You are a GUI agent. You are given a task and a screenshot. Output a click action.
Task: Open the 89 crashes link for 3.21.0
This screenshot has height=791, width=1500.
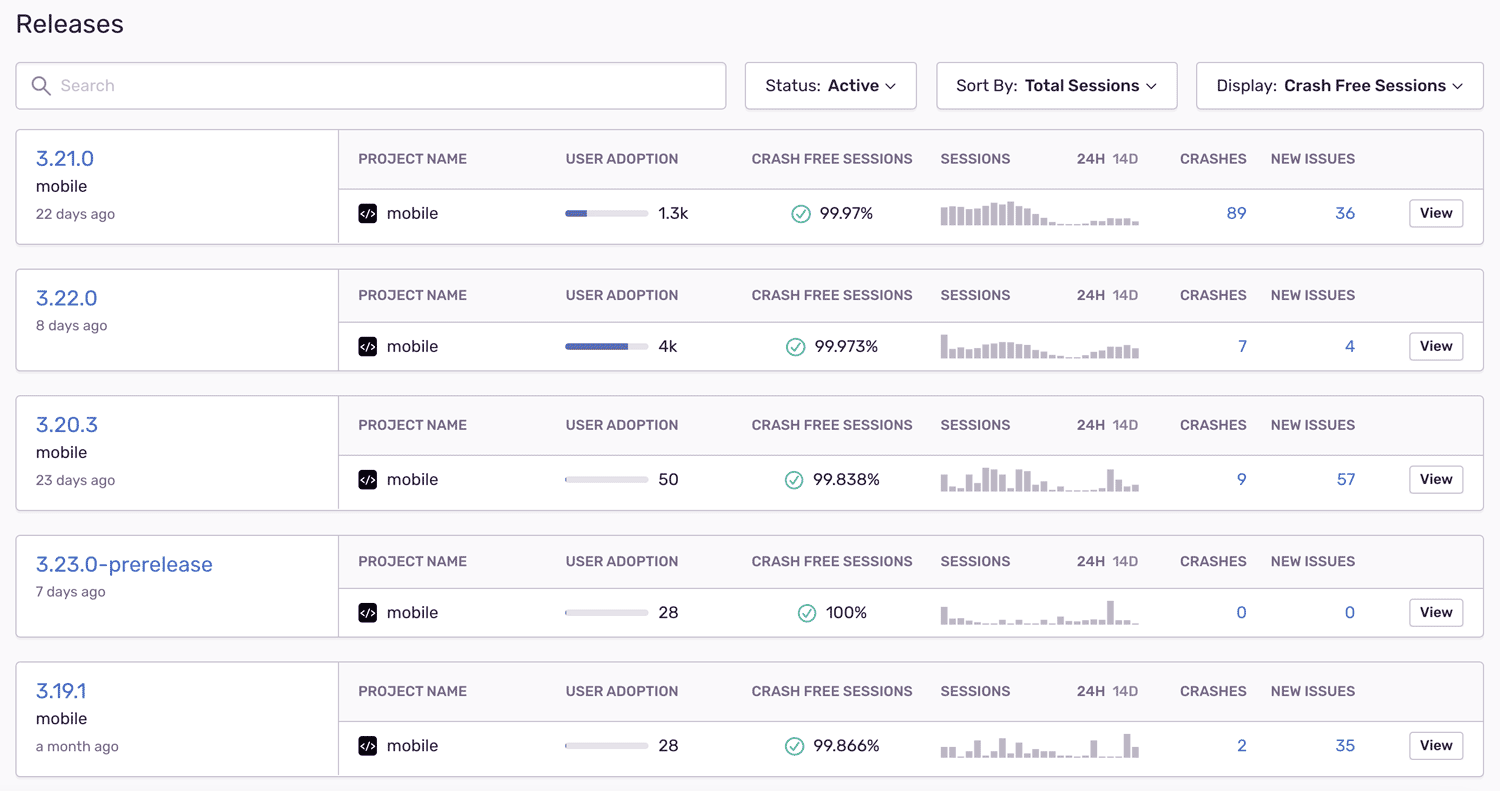coord(1236,213)
